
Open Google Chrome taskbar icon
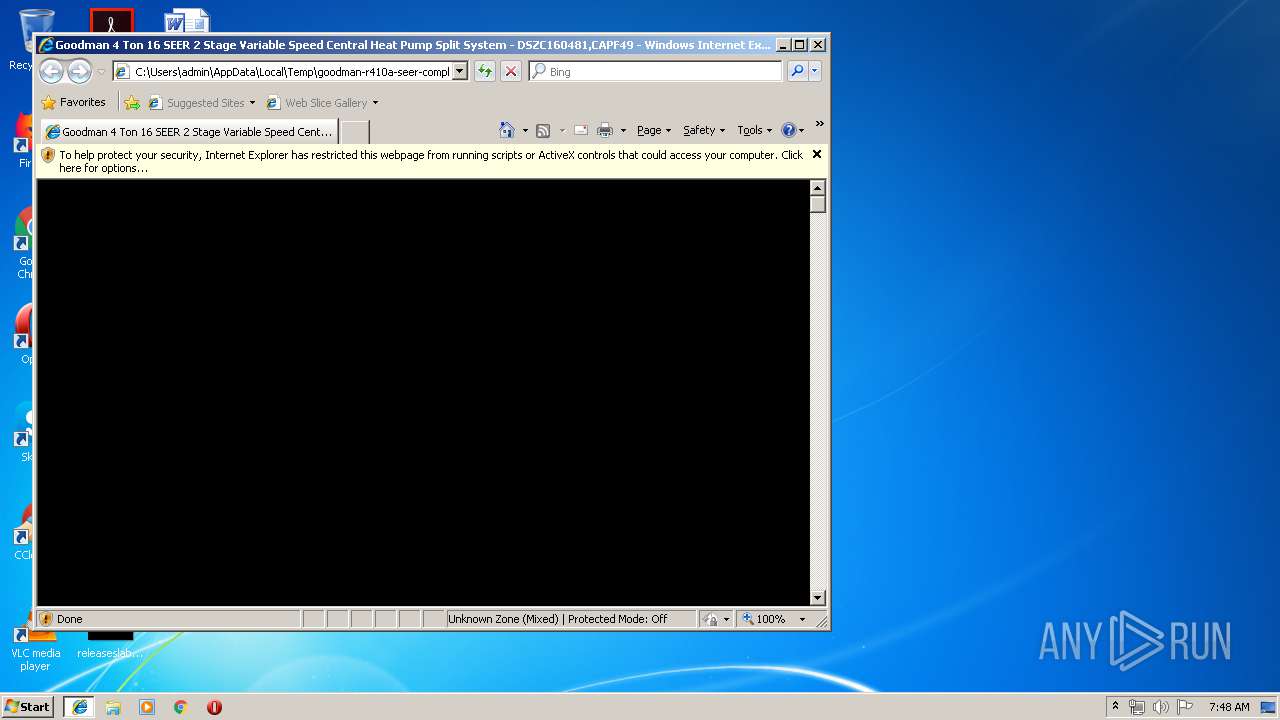[x=181, y=707]
